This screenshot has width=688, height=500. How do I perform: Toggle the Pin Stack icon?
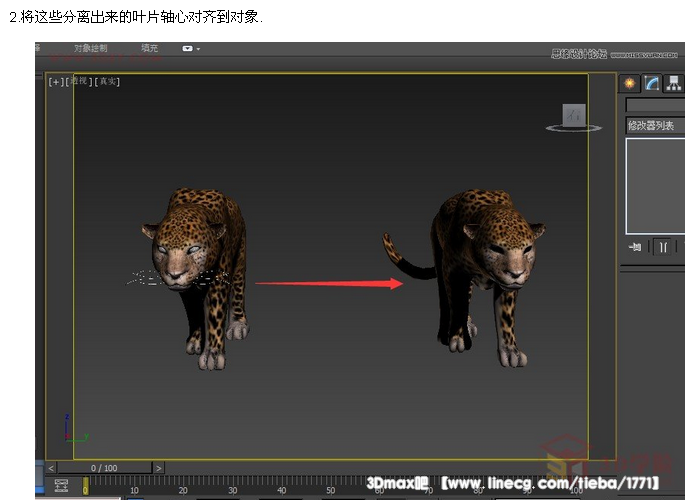click(x=635, y=247)
